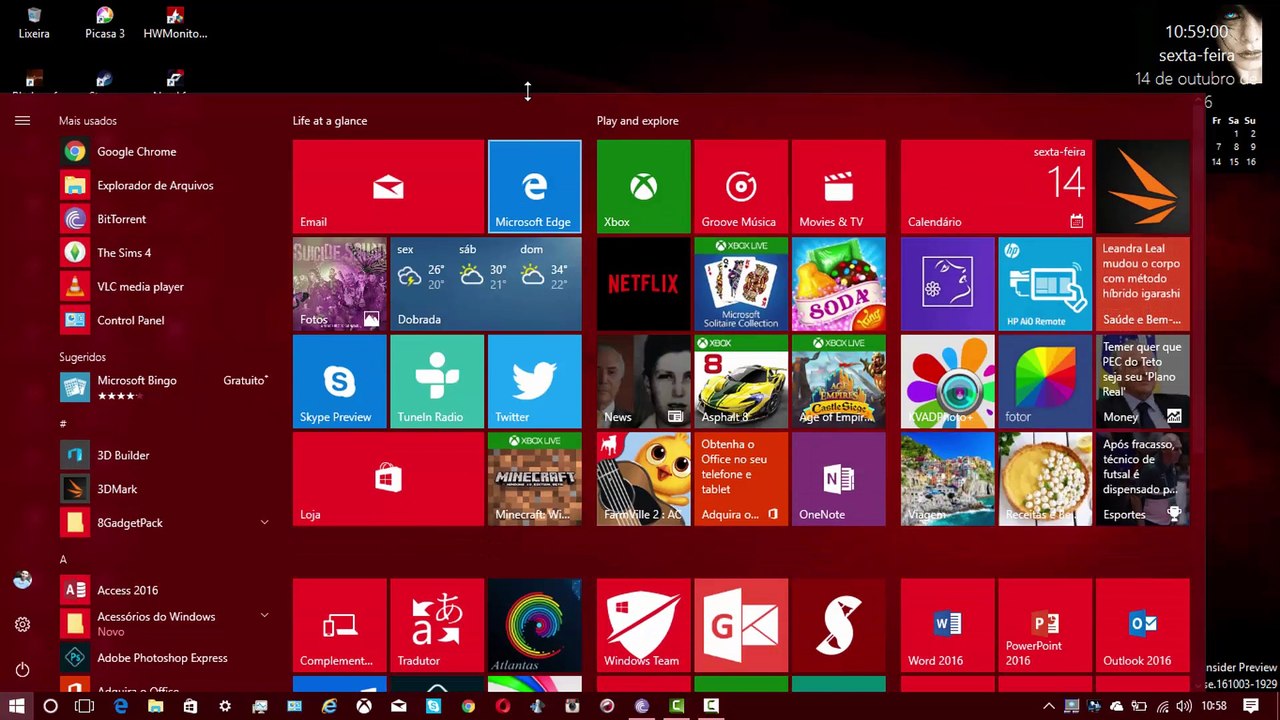Open the Loja store tile
This screenshot has width=1280, height=720.
pyautogui.click(x=388, y=479)
